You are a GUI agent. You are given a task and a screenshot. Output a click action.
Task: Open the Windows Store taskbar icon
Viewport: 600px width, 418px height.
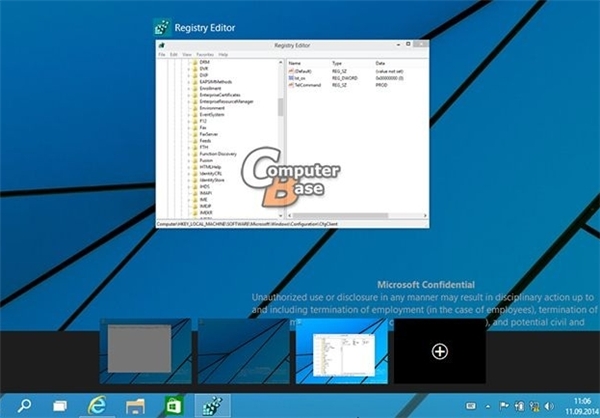click(x=174, y=405)
